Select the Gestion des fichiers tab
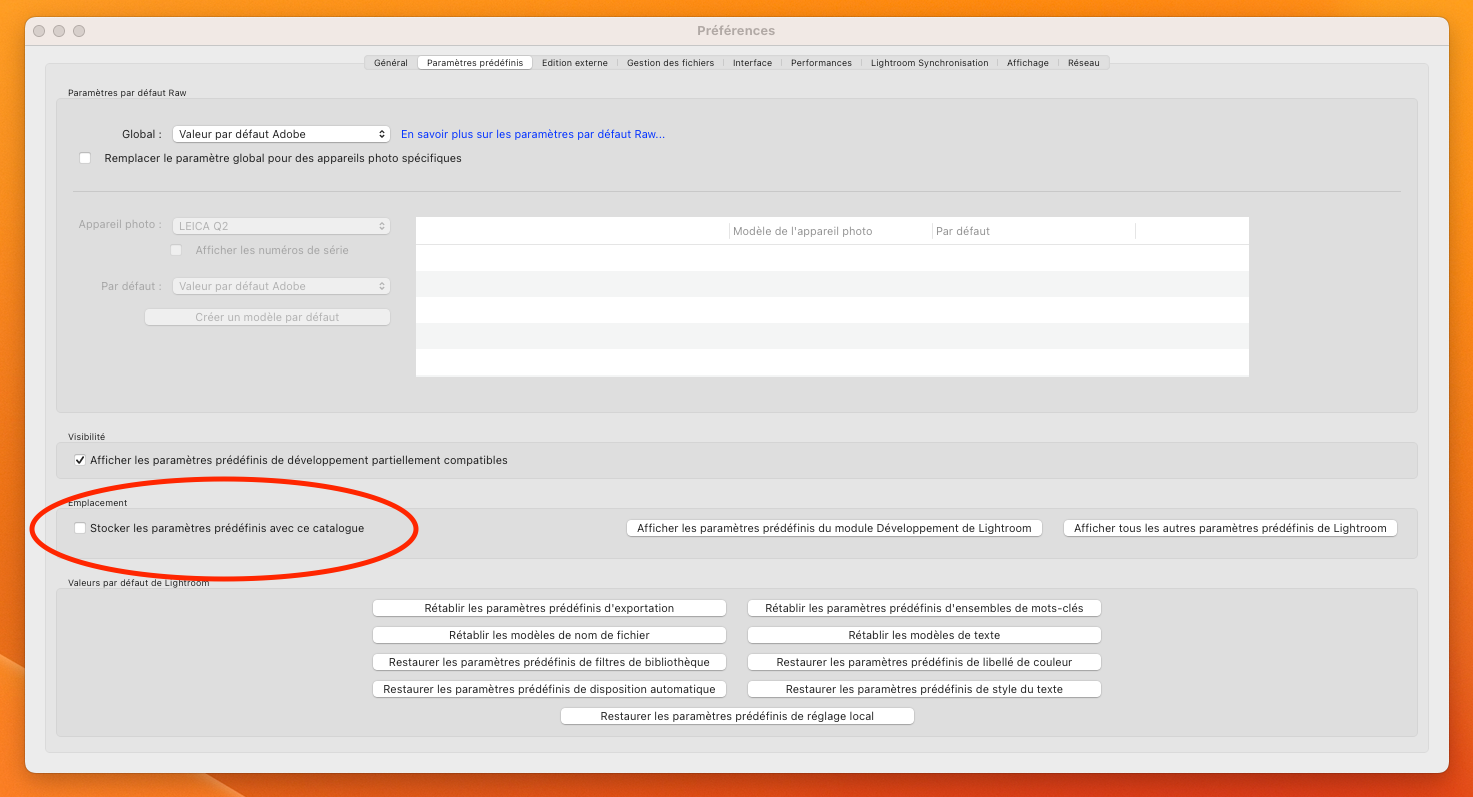 670,63
